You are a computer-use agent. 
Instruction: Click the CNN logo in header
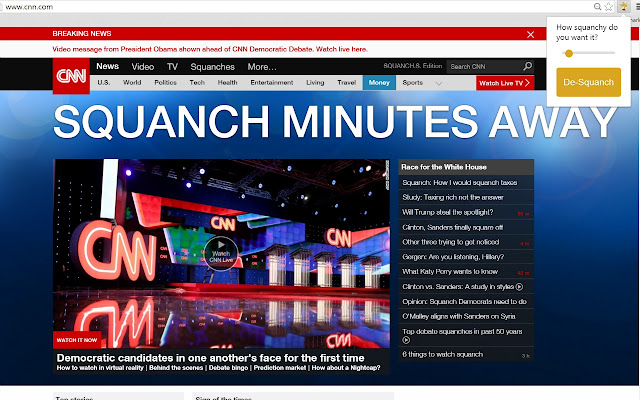[71, 76]
